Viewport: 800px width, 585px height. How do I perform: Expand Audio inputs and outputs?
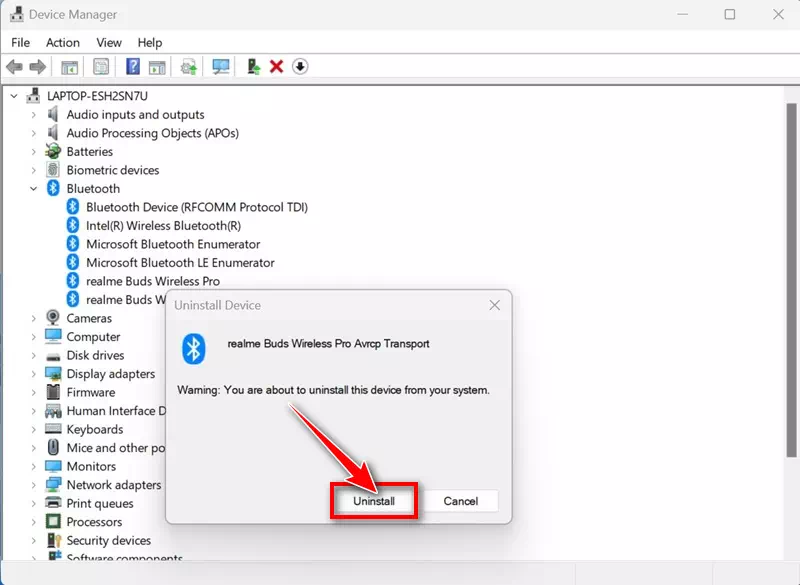34,115
